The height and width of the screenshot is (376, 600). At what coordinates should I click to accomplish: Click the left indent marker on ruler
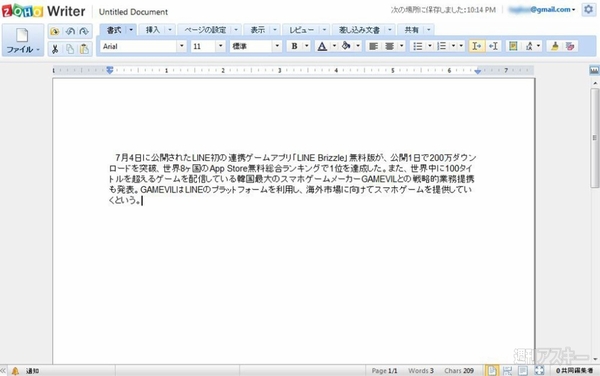click(110, 70)
